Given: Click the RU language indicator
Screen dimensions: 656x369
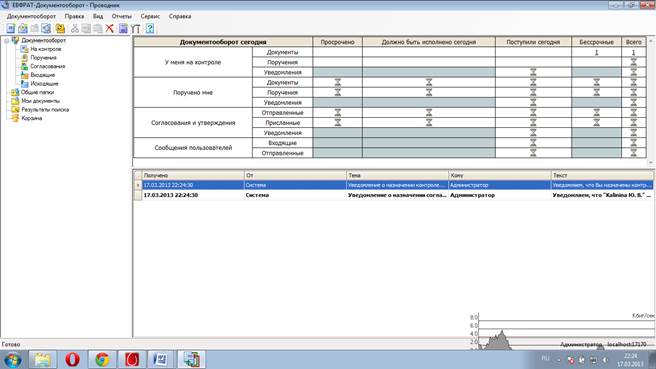Looking at the screenshot, I should coord(545,359).
